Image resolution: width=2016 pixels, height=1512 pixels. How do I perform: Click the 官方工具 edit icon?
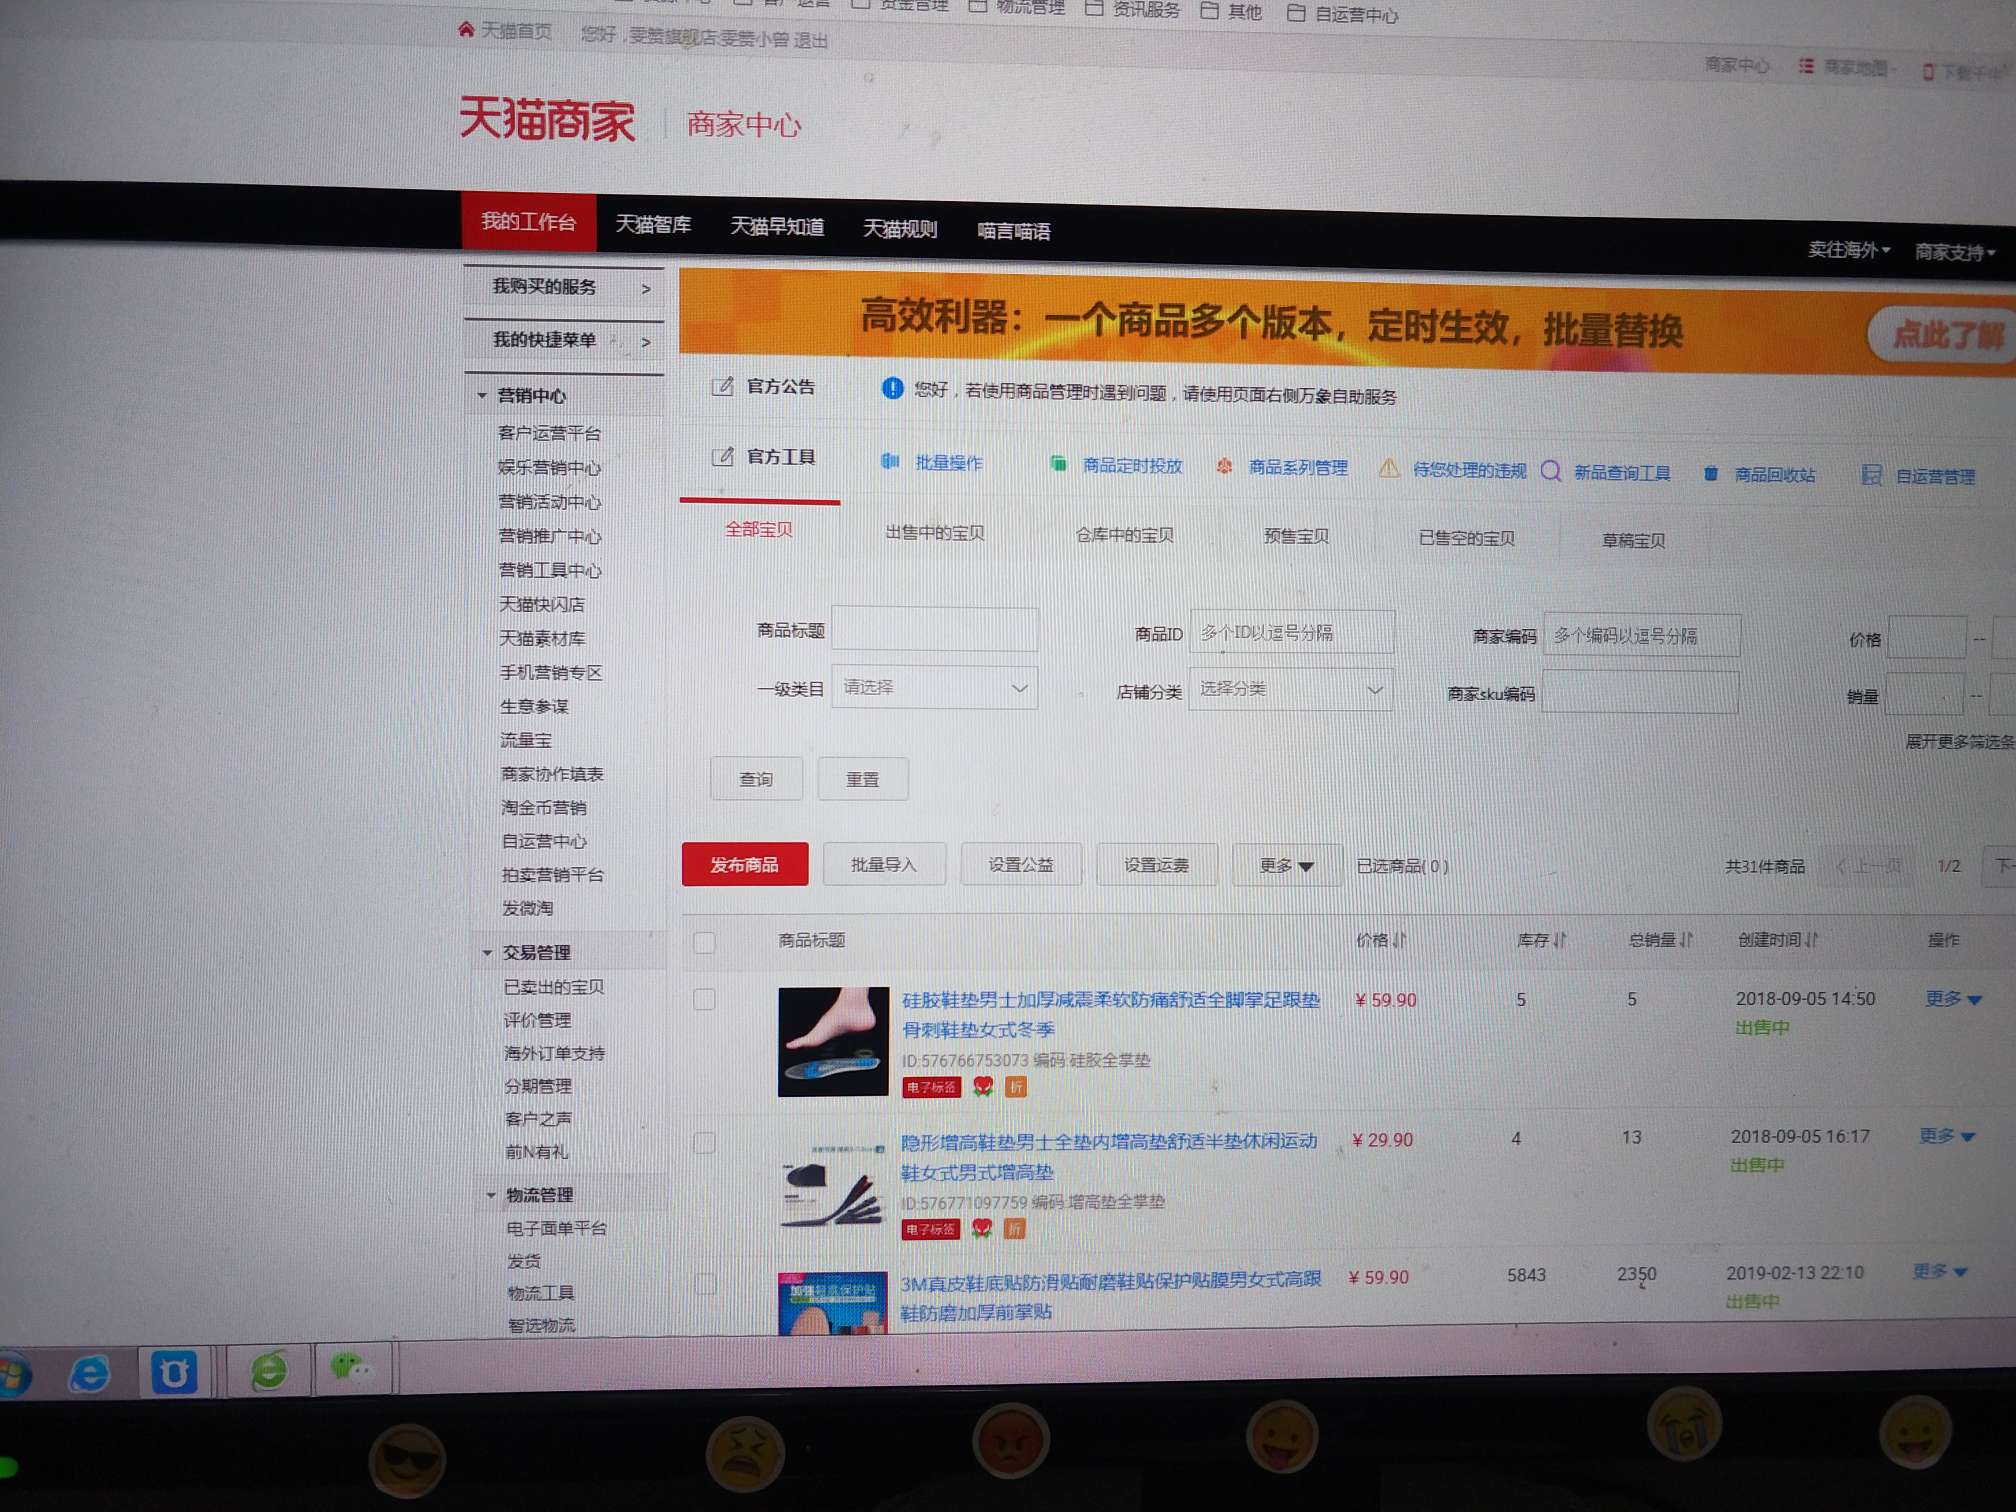(x=722, y=456)
